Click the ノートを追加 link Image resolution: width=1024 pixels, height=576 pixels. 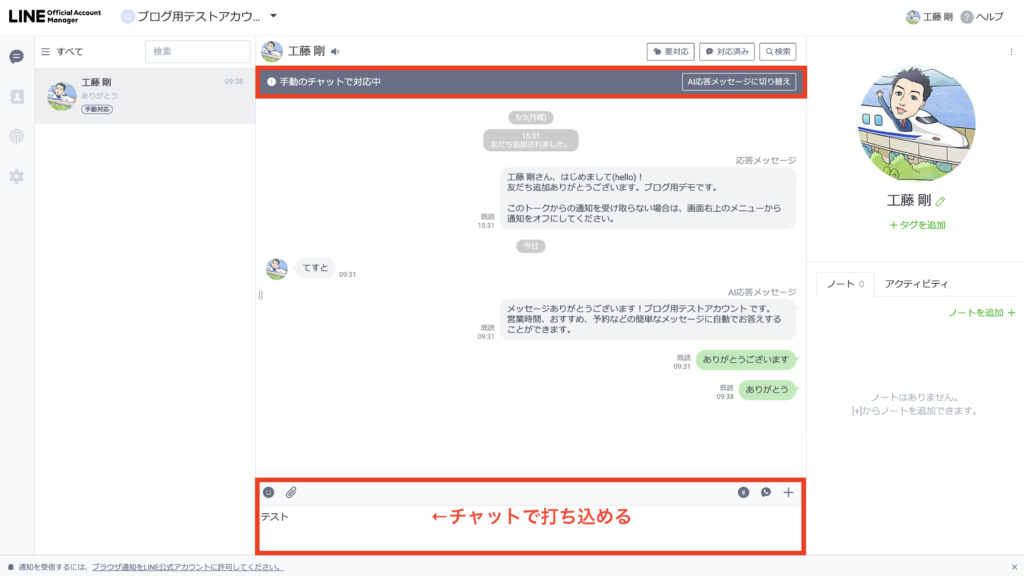tap(981, 313)
